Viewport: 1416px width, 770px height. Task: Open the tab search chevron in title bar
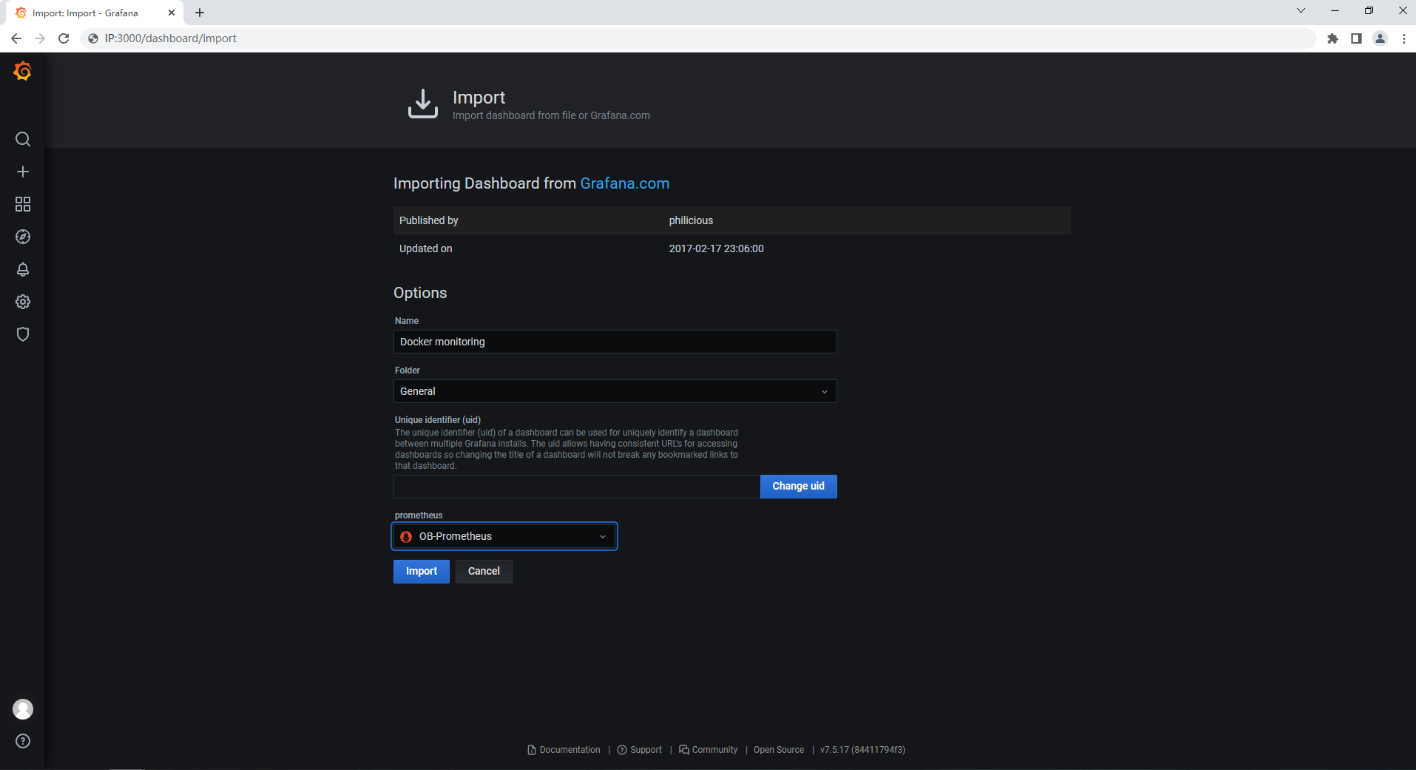point(1301,10)
